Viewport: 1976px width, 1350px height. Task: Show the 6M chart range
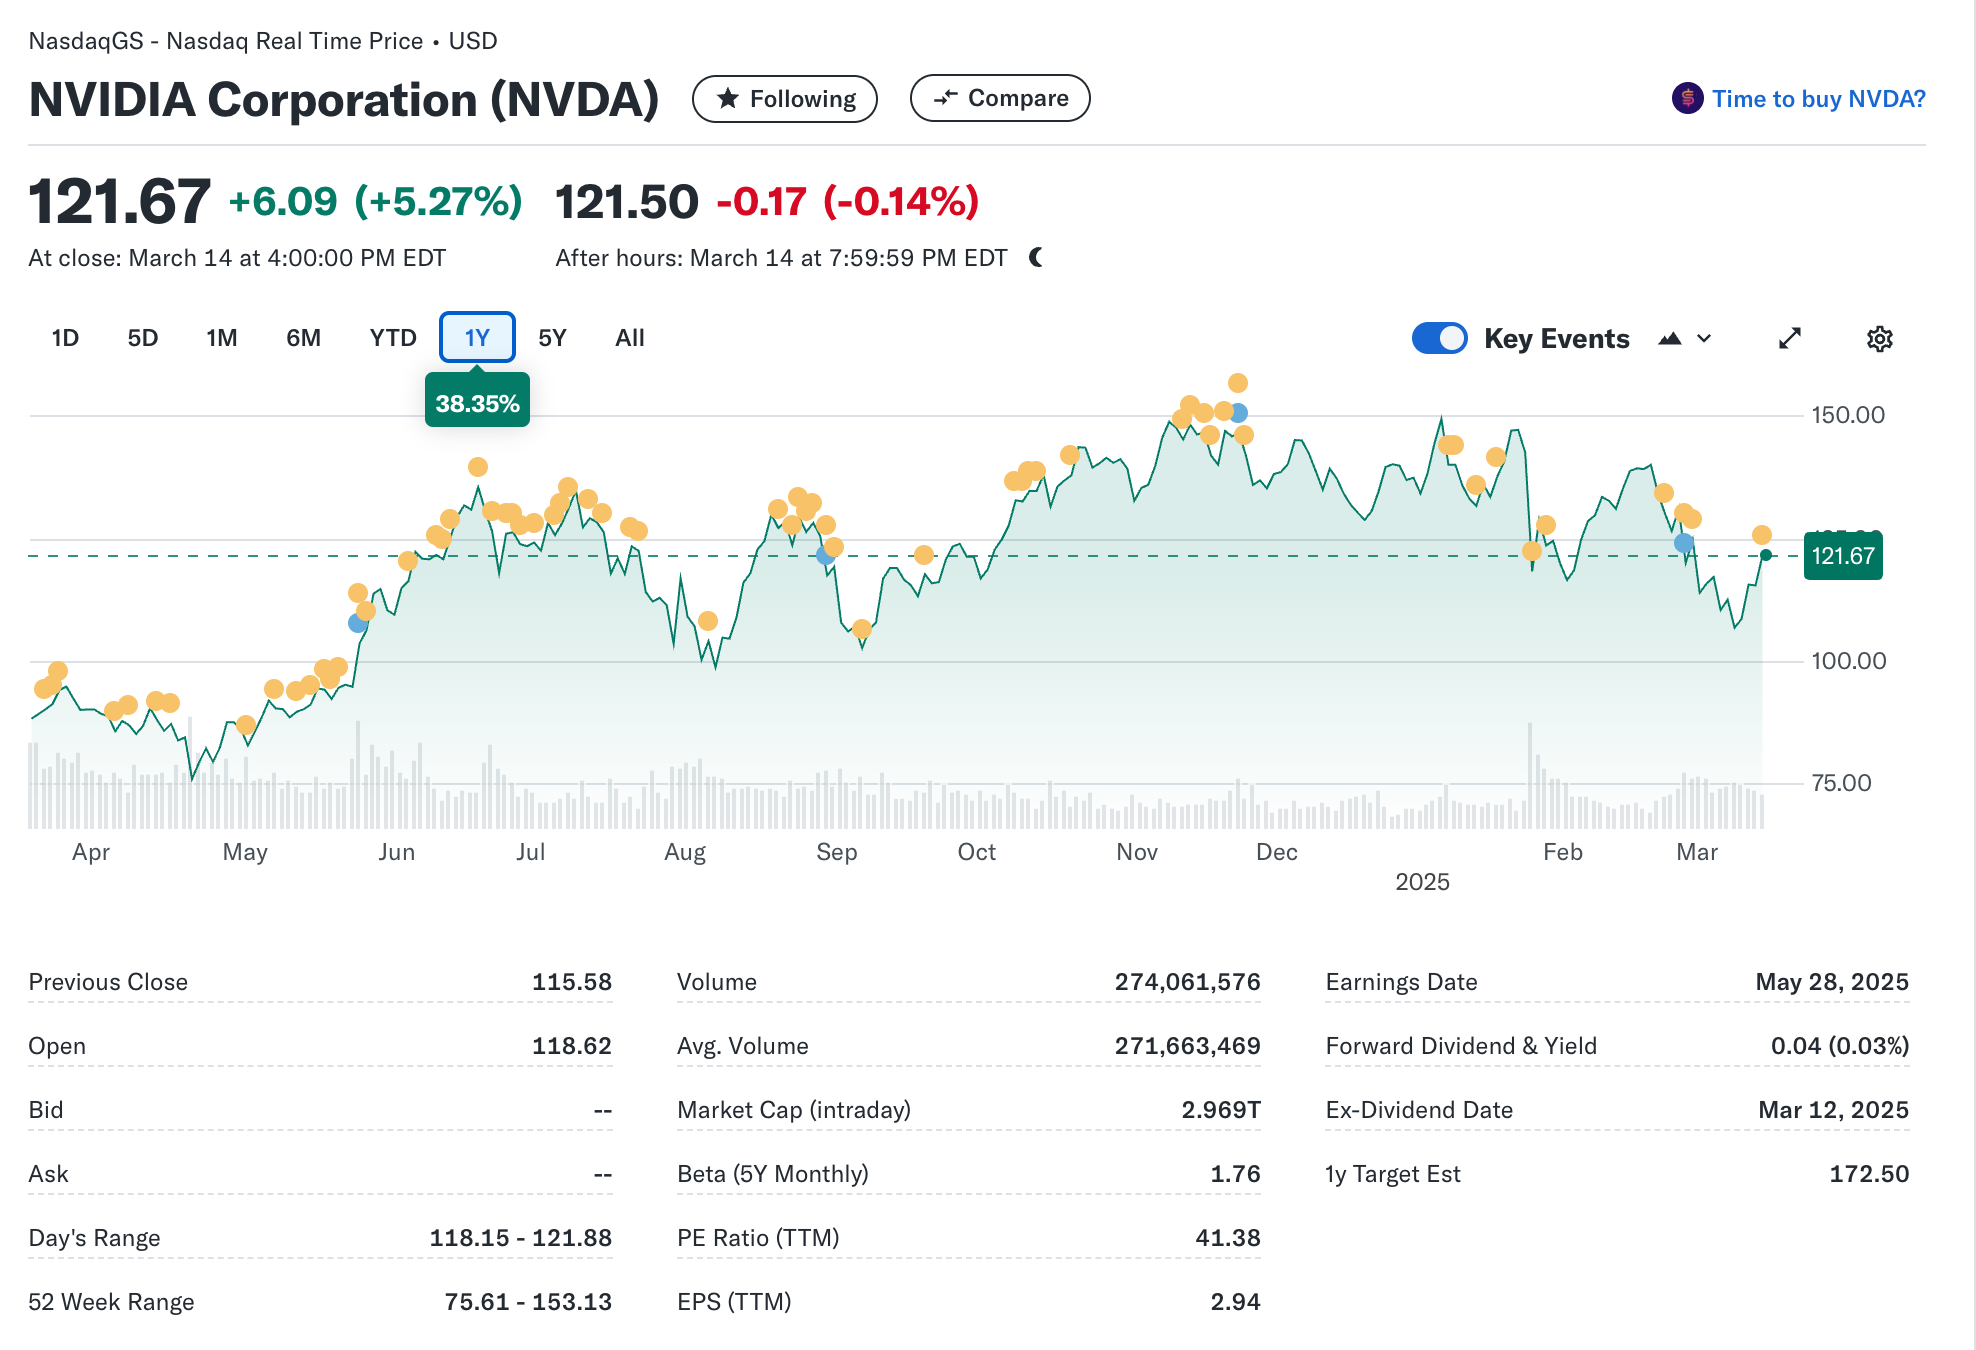point(303,338)
